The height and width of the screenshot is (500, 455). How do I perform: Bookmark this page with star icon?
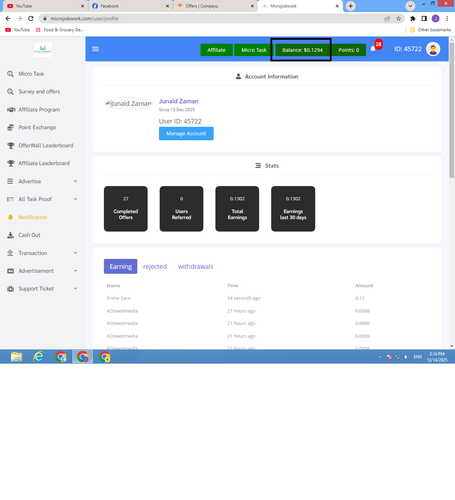pyautogui.click(x=399, y=19)
